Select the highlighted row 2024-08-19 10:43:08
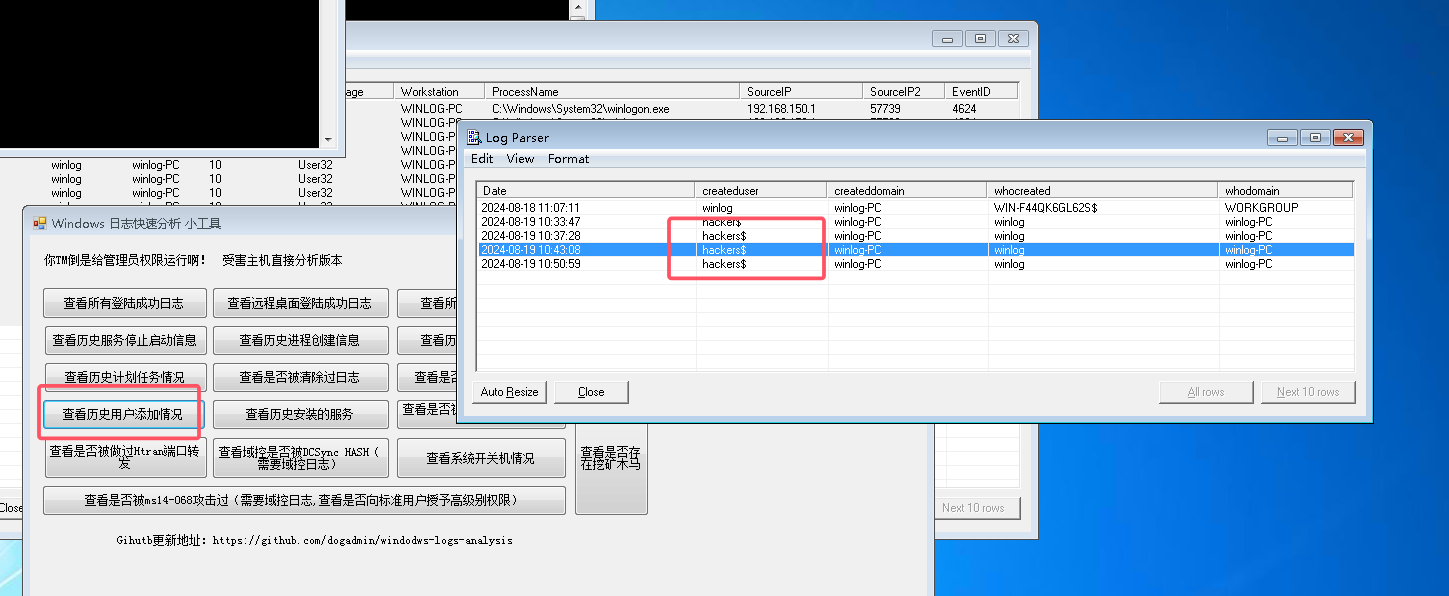This screenshot has height=596, width=1449. tap(915, 250)
